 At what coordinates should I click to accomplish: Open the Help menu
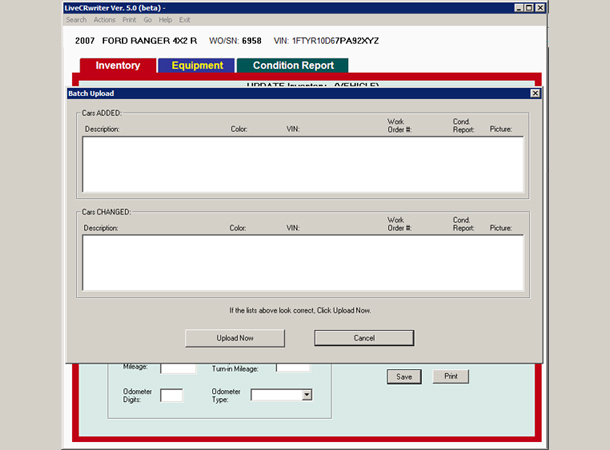click(x=165, y=20)
